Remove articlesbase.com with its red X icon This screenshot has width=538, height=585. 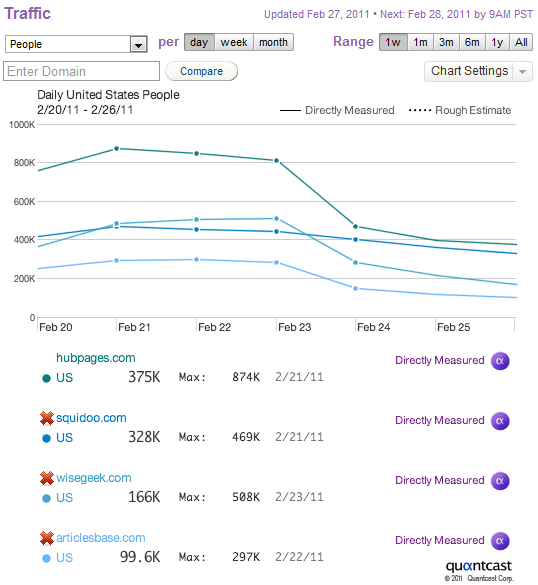pyautogui.click(x=47, y=538)
